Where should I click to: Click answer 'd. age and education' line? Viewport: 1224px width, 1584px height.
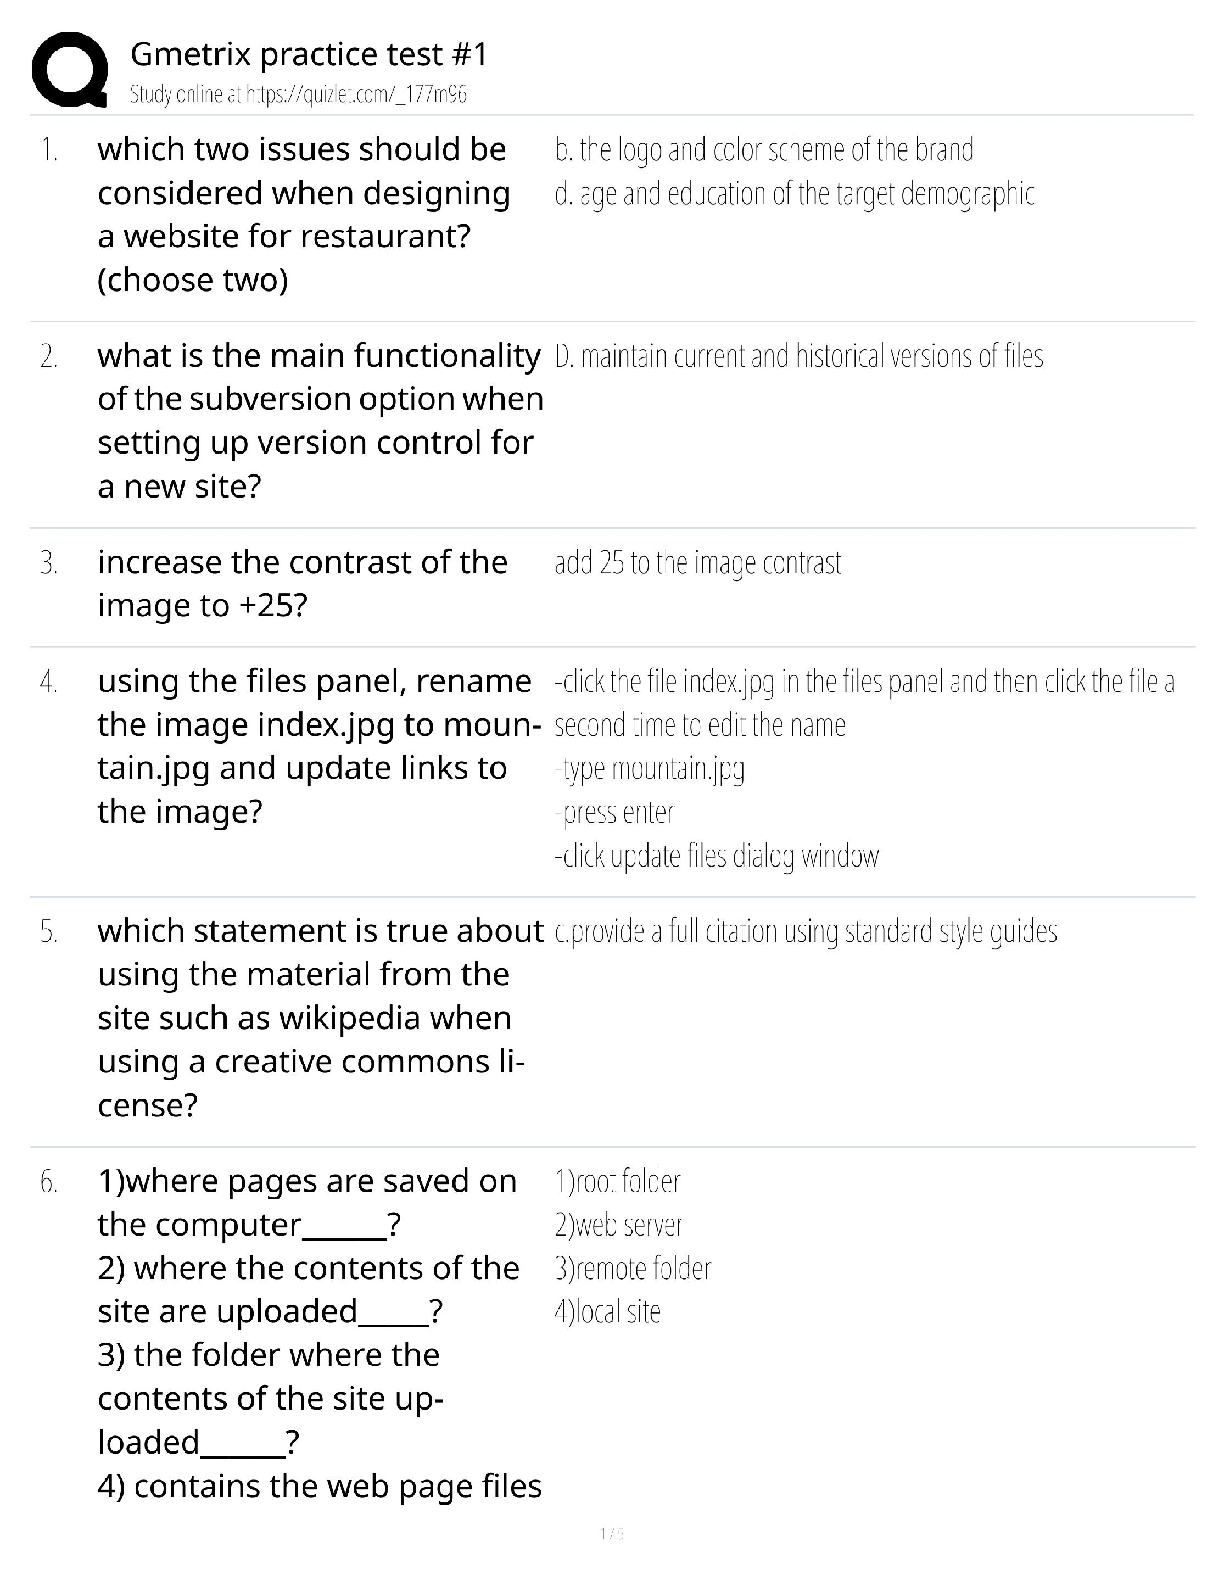794,194
